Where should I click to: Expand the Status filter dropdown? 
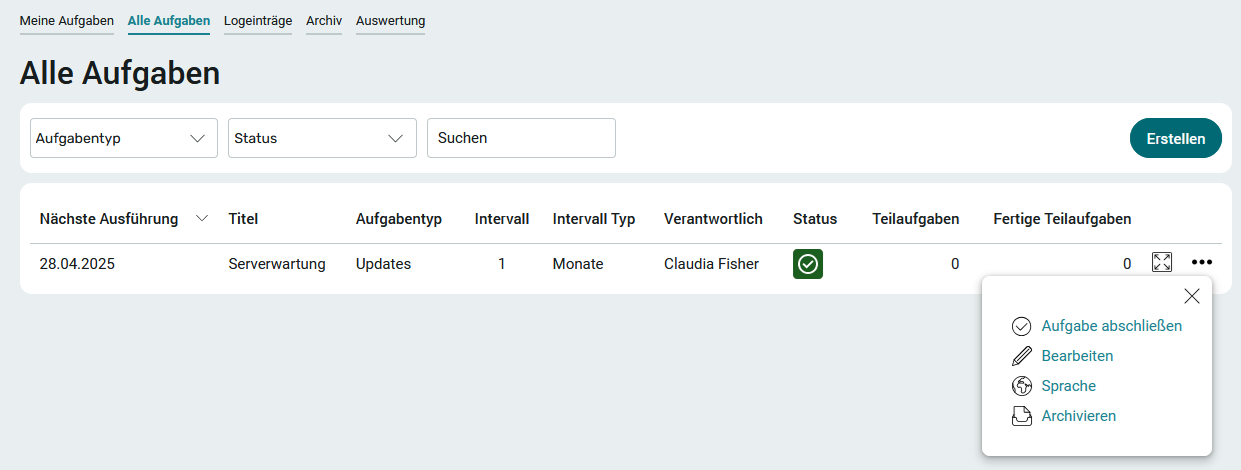point(322,138)
